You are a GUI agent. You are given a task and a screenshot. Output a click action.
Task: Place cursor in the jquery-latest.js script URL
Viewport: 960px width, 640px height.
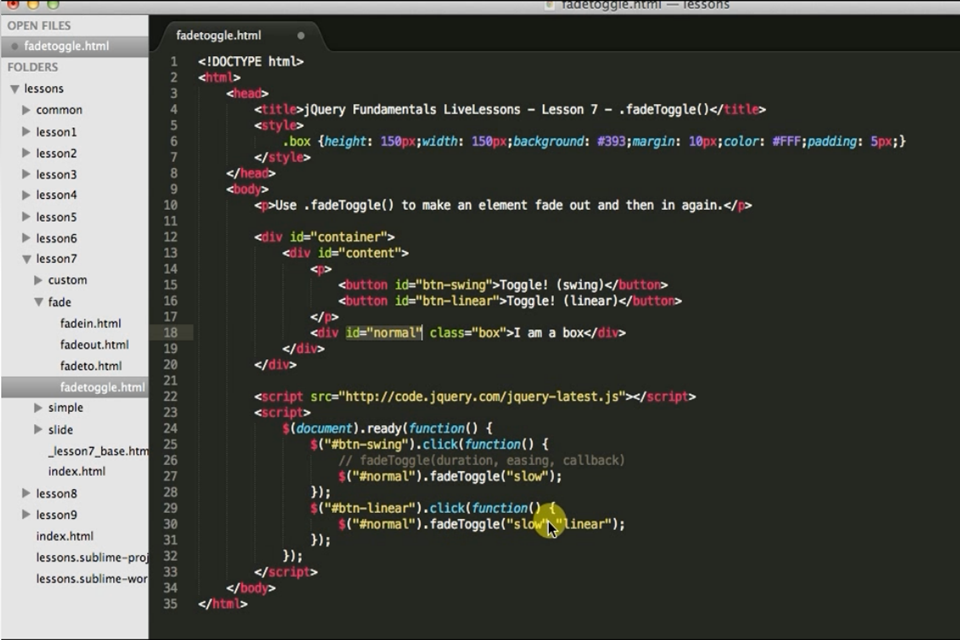click(x=482, y=397)
